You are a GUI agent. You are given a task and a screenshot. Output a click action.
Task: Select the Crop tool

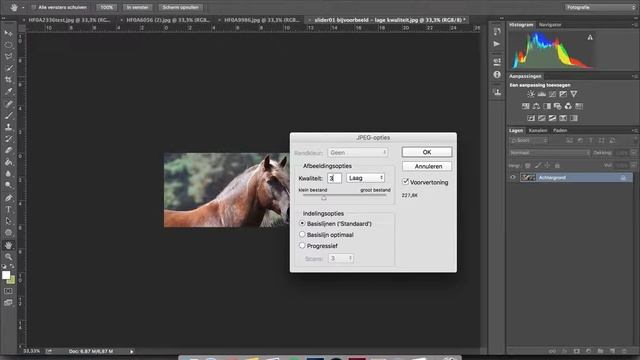tap(8, 80)
